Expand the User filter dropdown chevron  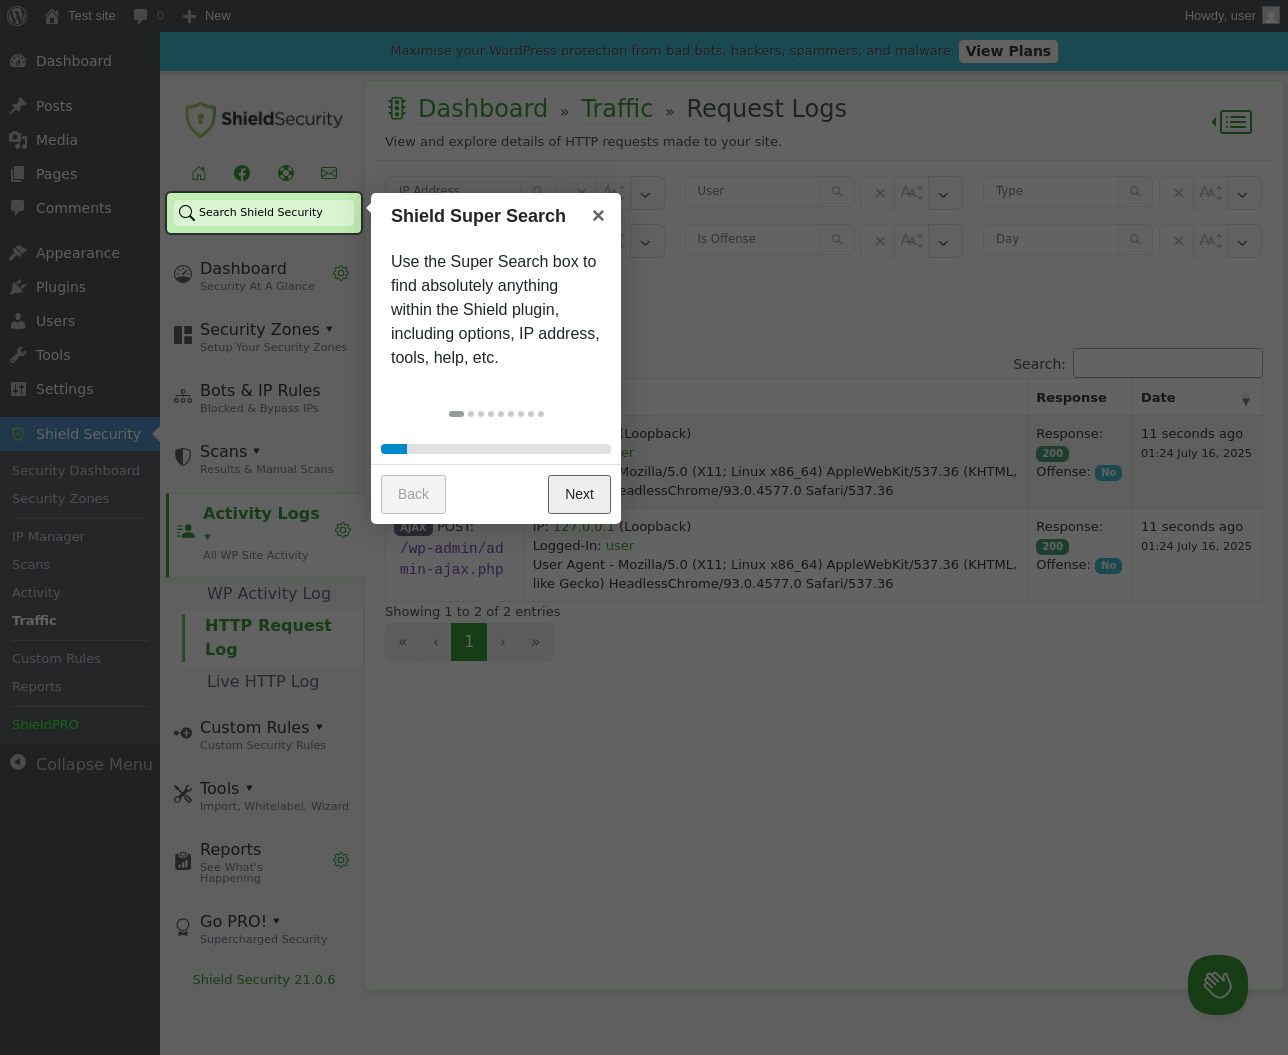click(x=944, y=193)
